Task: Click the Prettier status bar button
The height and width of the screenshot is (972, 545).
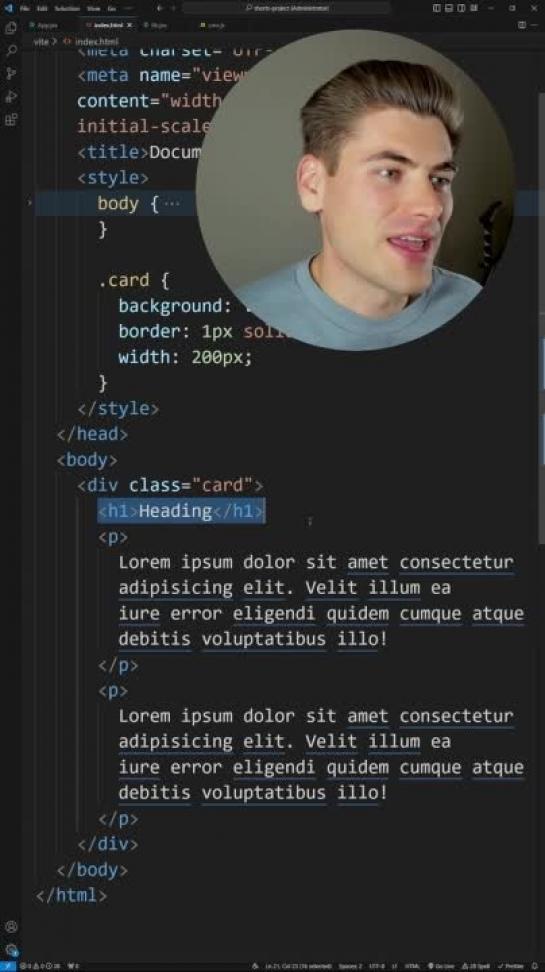Action: coord(510,966)
